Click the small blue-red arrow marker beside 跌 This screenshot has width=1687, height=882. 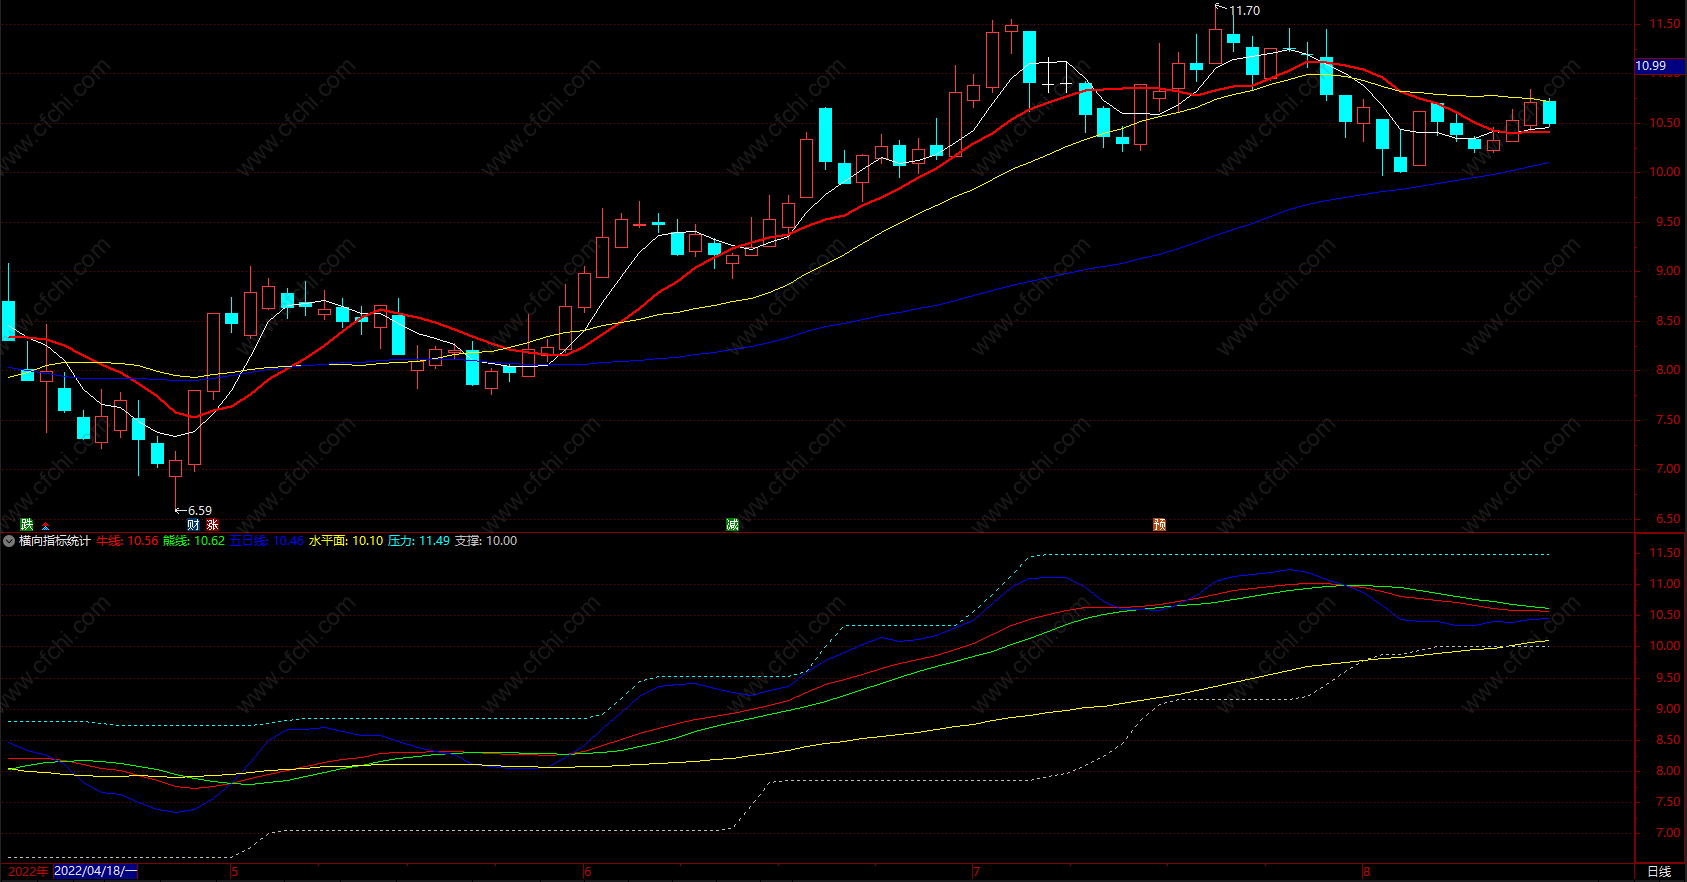(45, 526)
